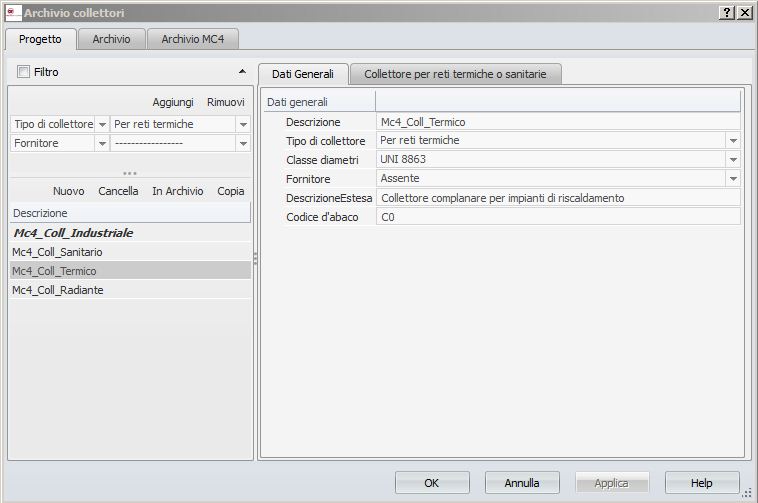758x503 pixels.
Task: Click Copia to duplicate collector
Action: coord(231,191)
